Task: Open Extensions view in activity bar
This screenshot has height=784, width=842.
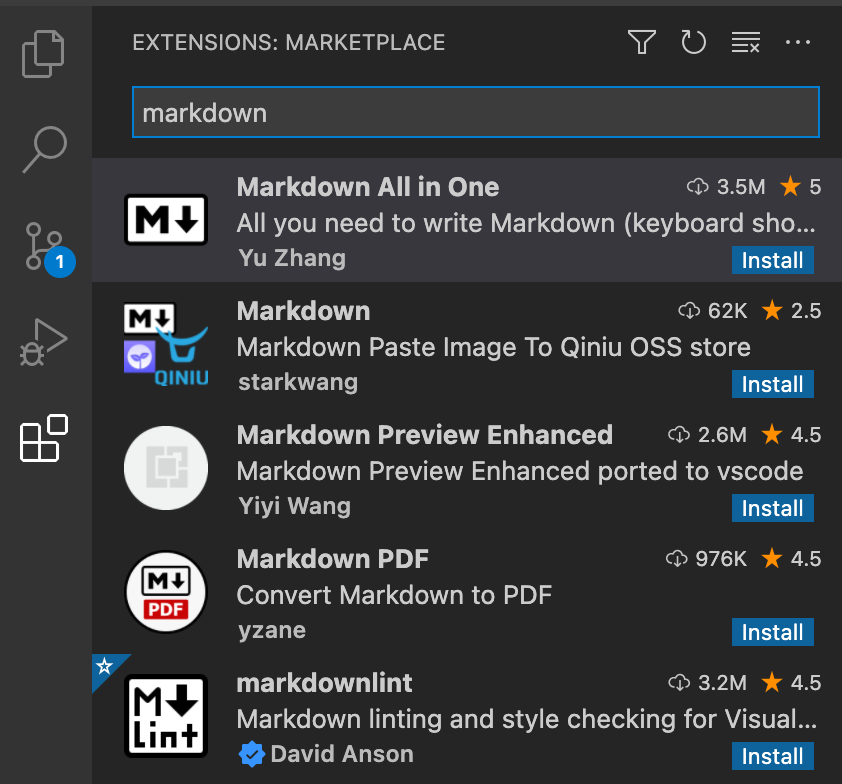Action: (x=43, y=438)
